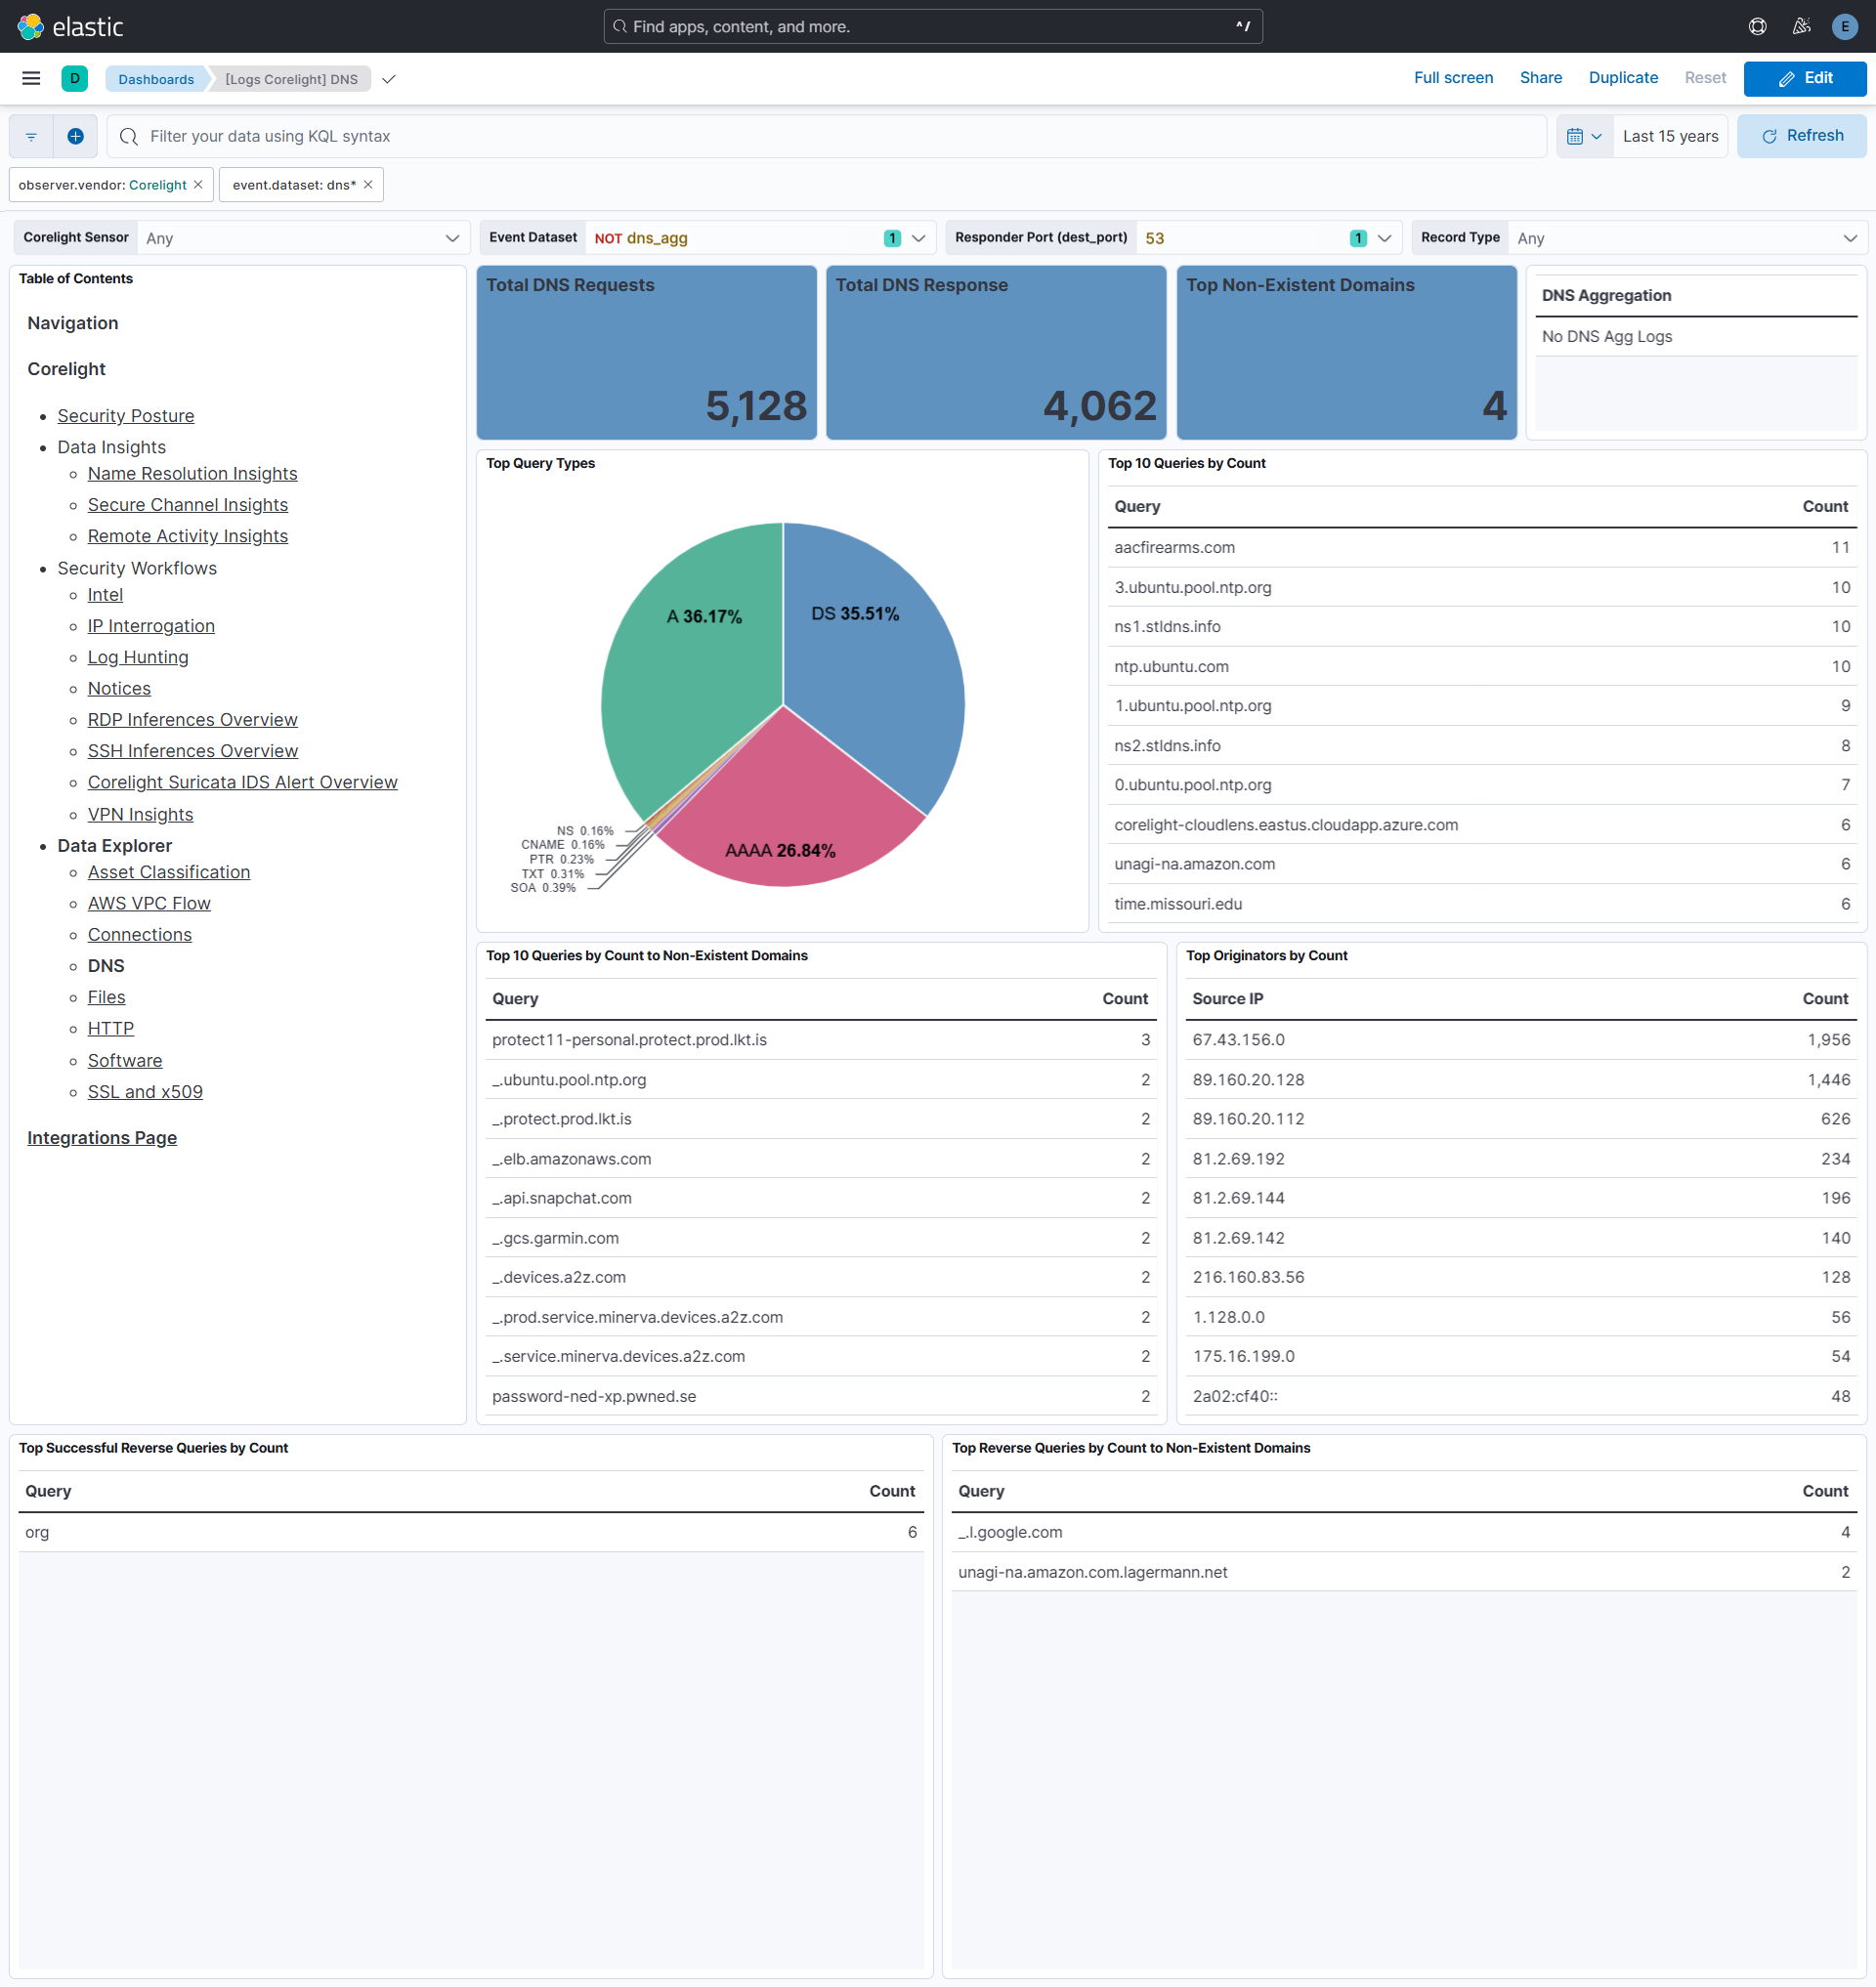
Task: Open the Last 15 years time picker
Action: (1669, 136)
